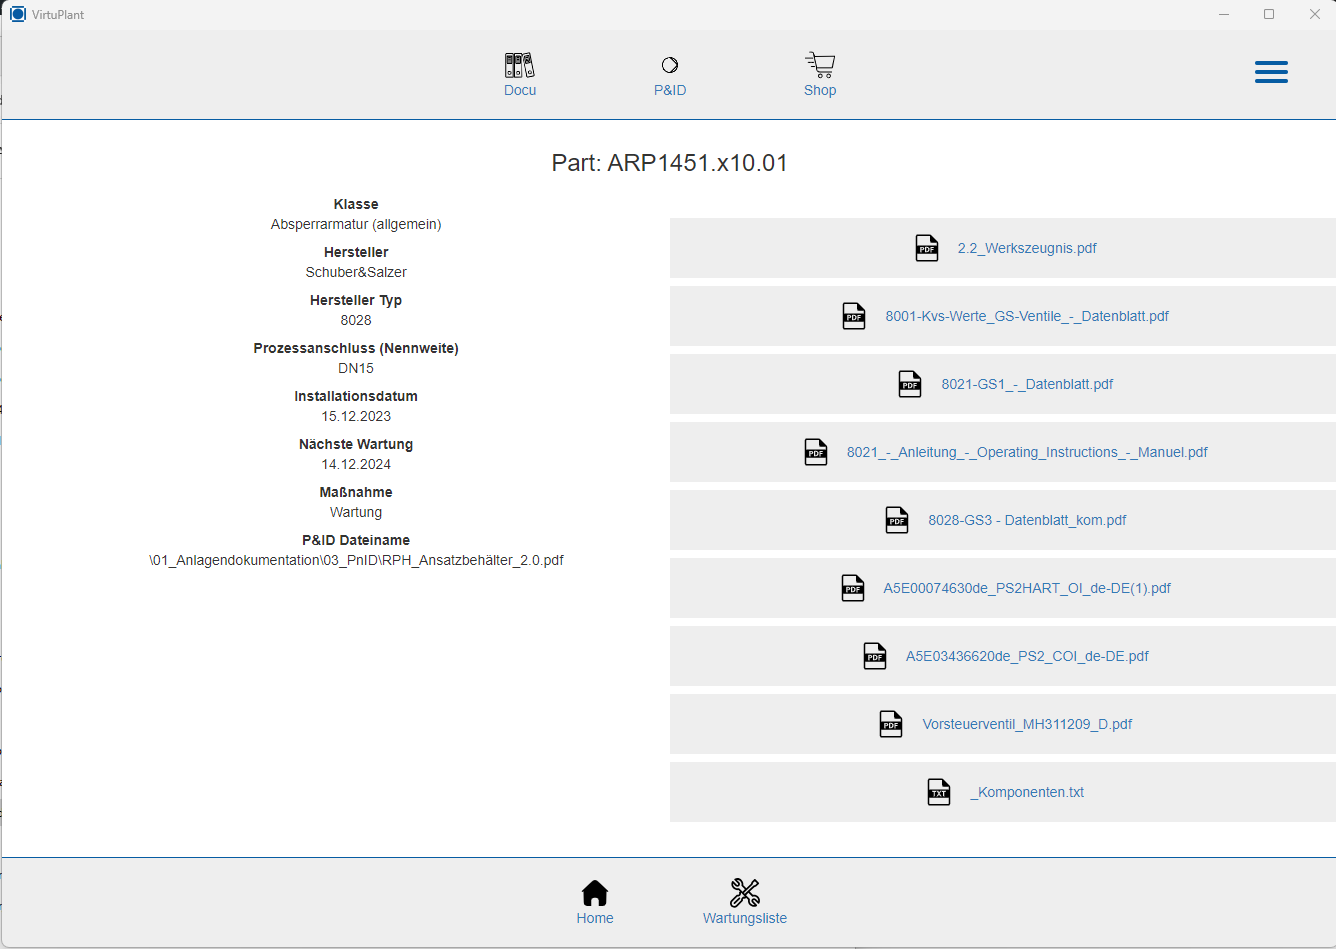Click PDF icon of 2.2_Werkszeugnis.pdf
1336x949 pixels.
pyautogui.click(x=927, y=248)
